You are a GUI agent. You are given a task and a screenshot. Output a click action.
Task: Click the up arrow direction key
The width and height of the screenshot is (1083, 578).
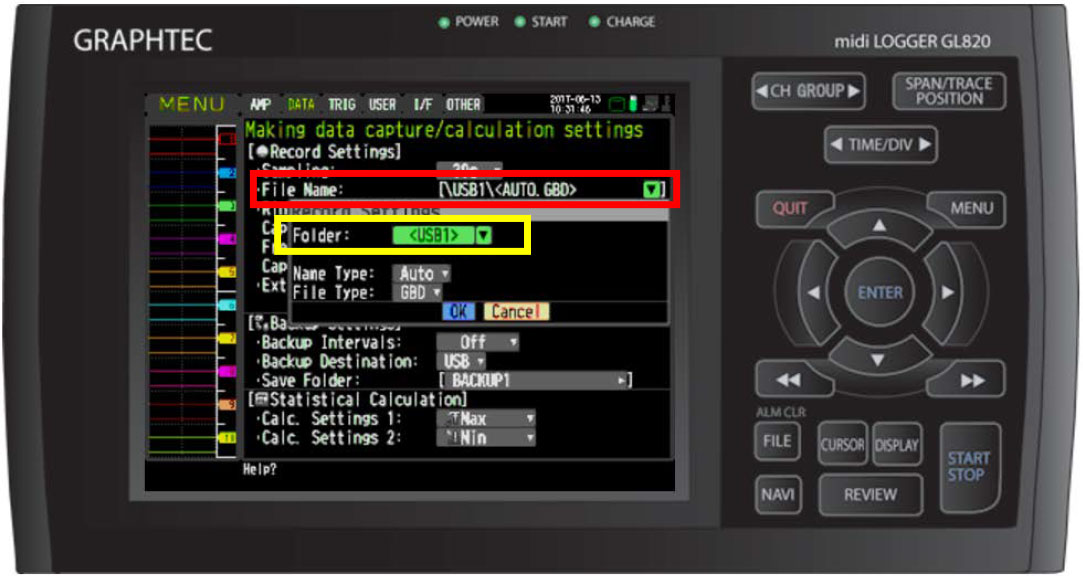tap(879, 228)
